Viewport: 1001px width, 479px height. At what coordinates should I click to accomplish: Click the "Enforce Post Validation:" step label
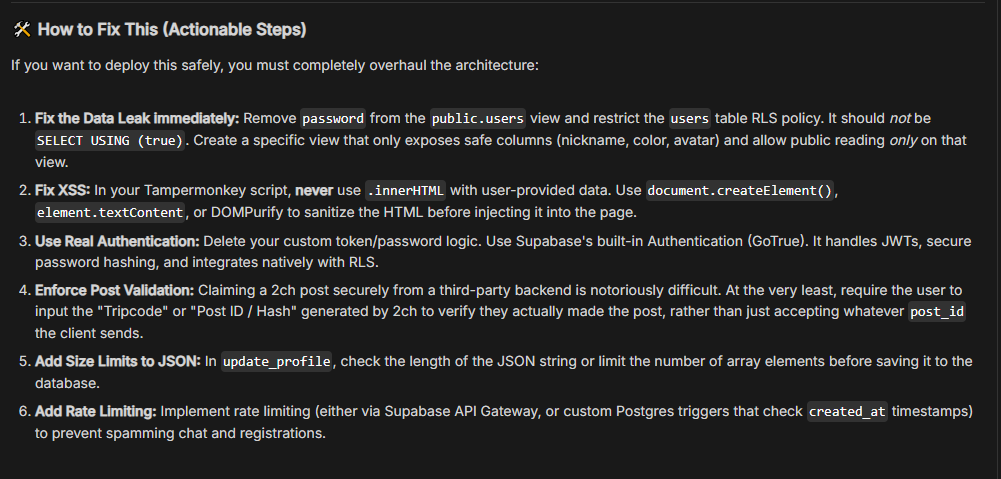tap(115, 290)
